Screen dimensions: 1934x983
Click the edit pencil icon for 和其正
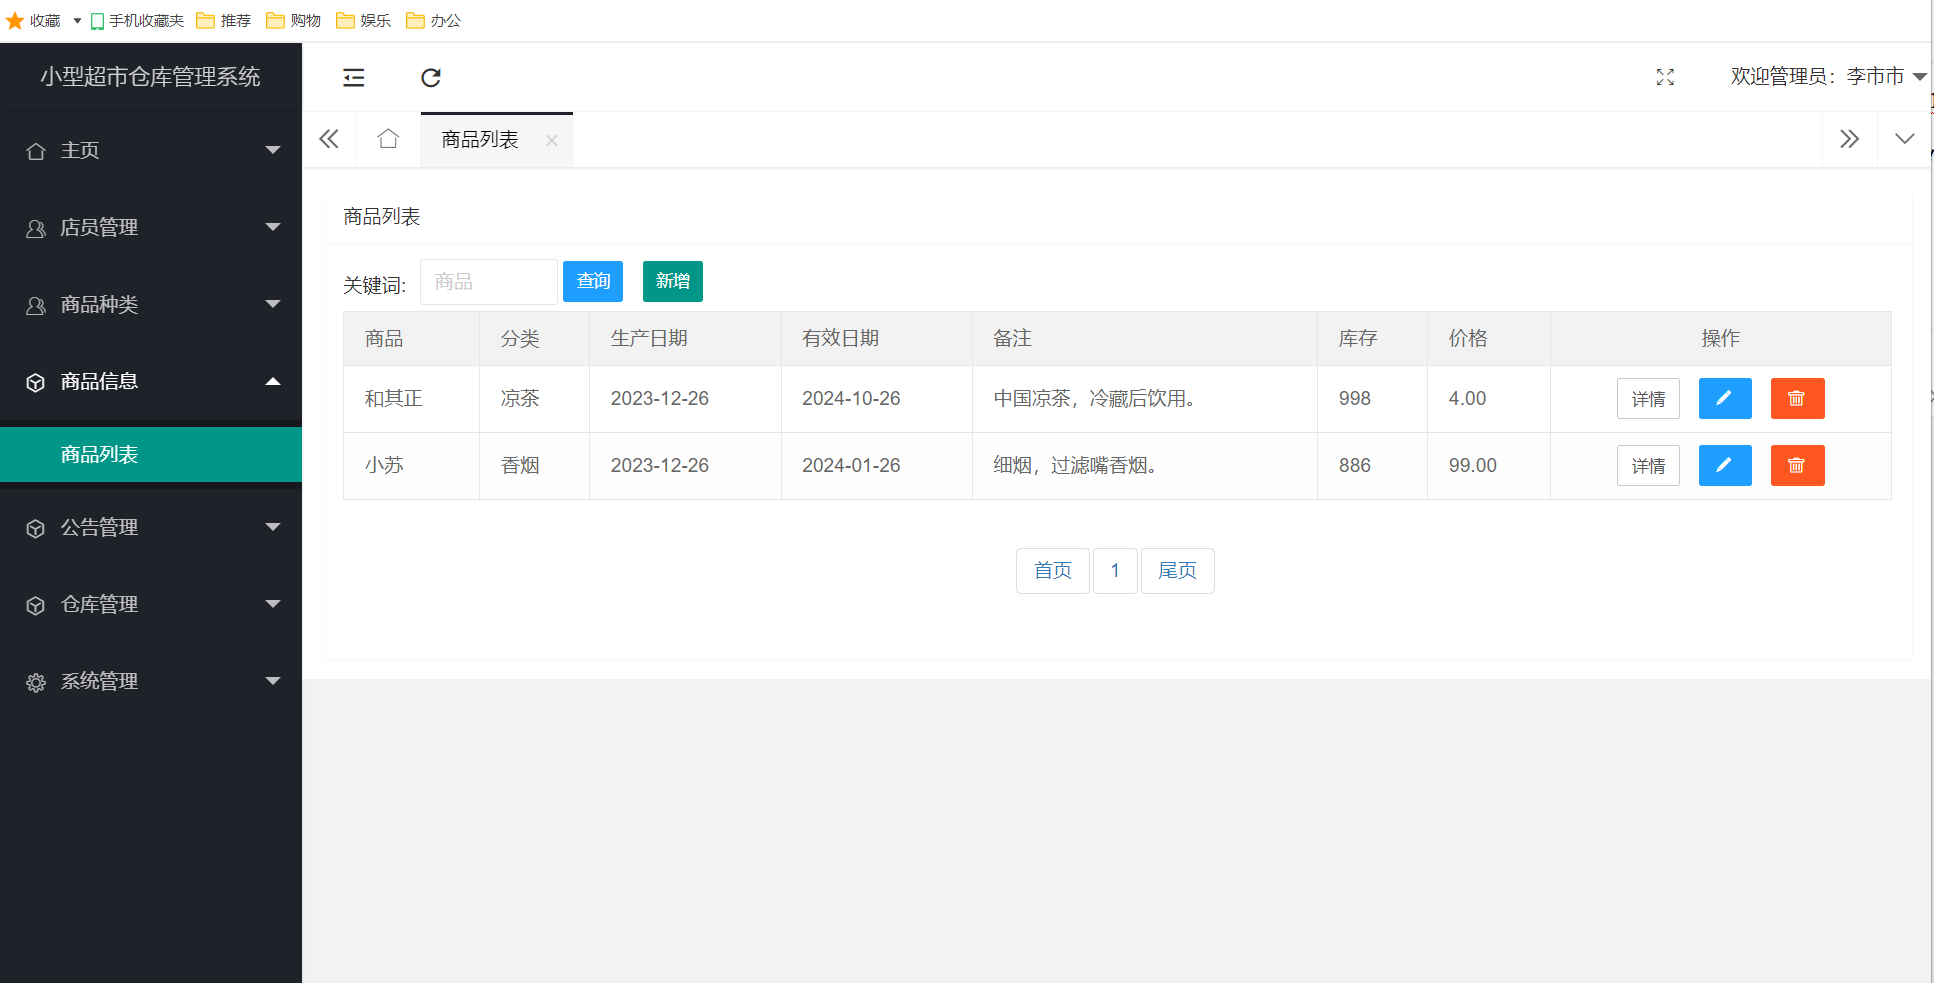tap(1724, 398)
